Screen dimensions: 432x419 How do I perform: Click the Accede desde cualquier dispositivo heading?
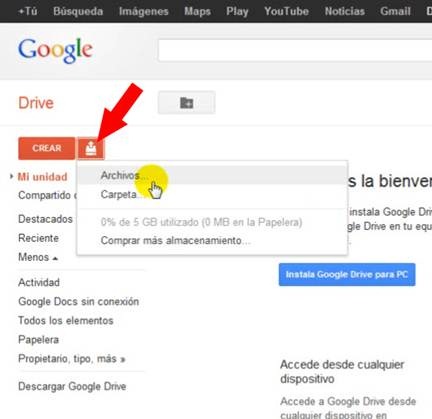coord(342,372)
